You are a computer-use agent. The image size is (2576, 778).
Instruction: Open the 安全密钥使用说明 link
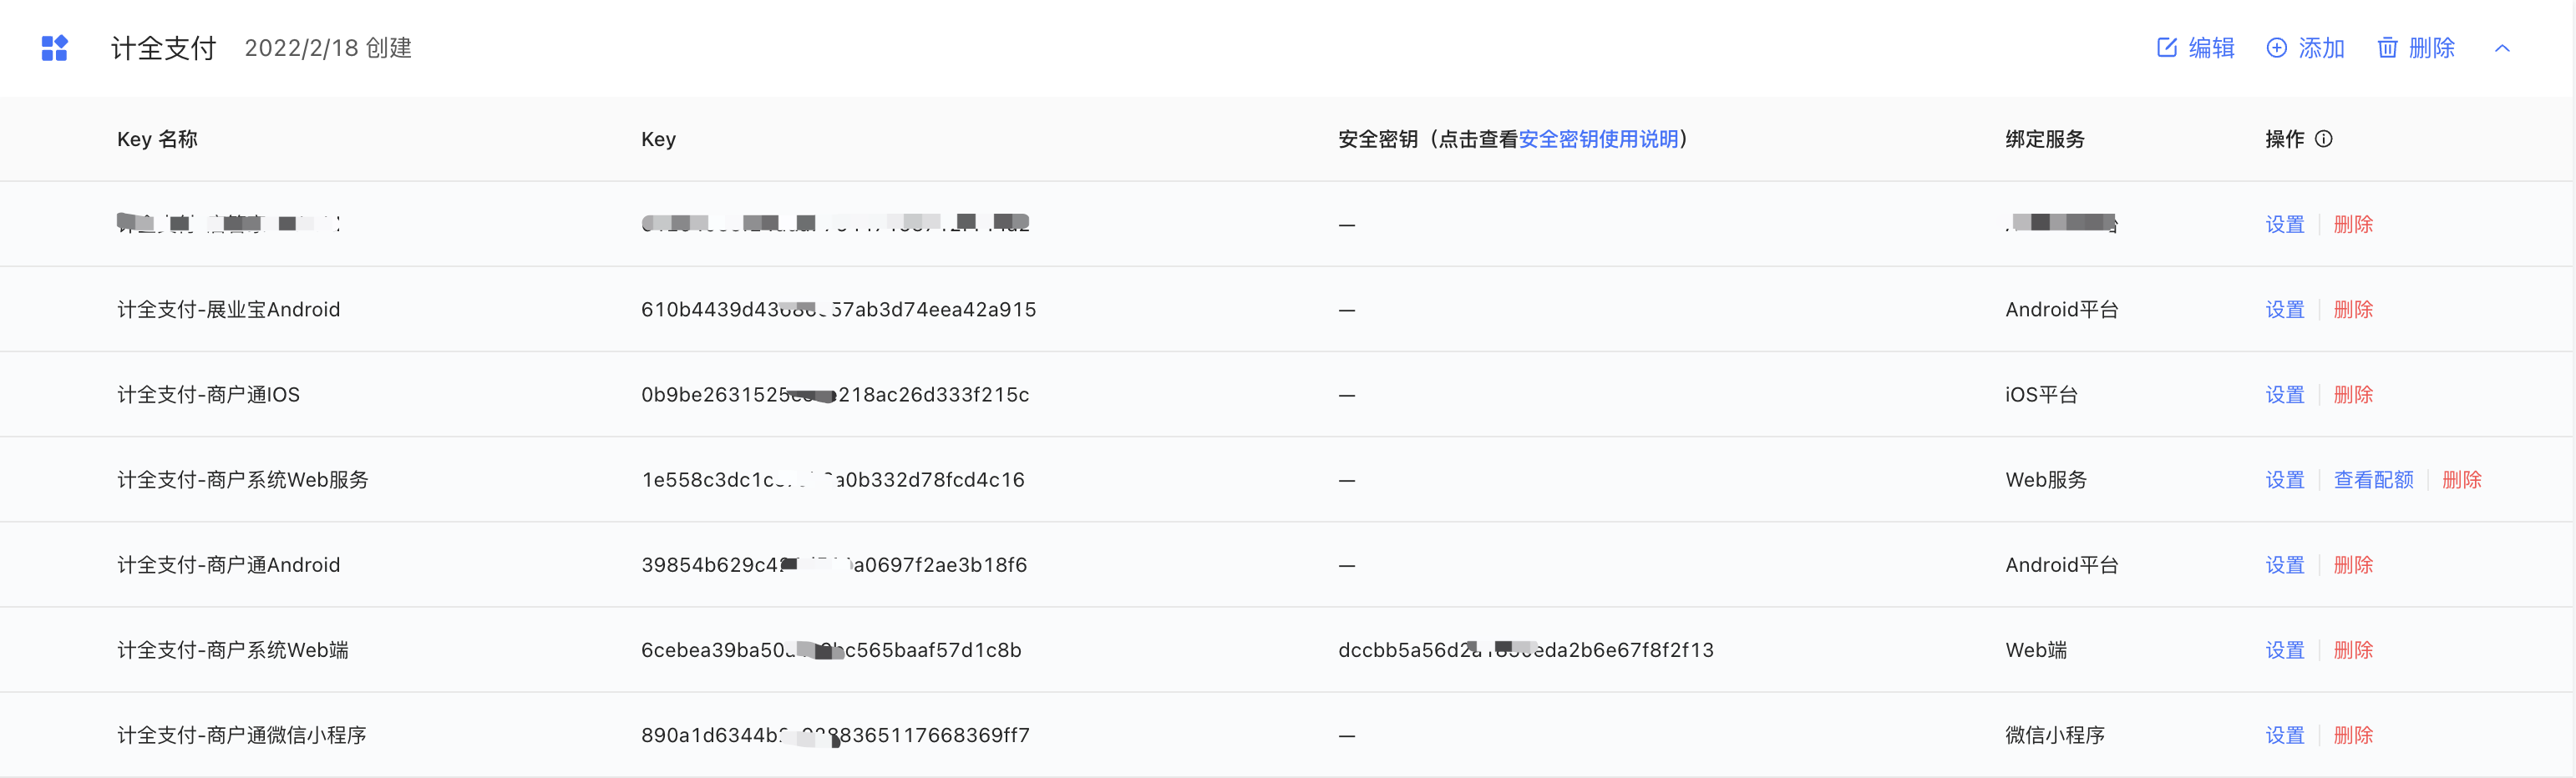[1598, 139]
